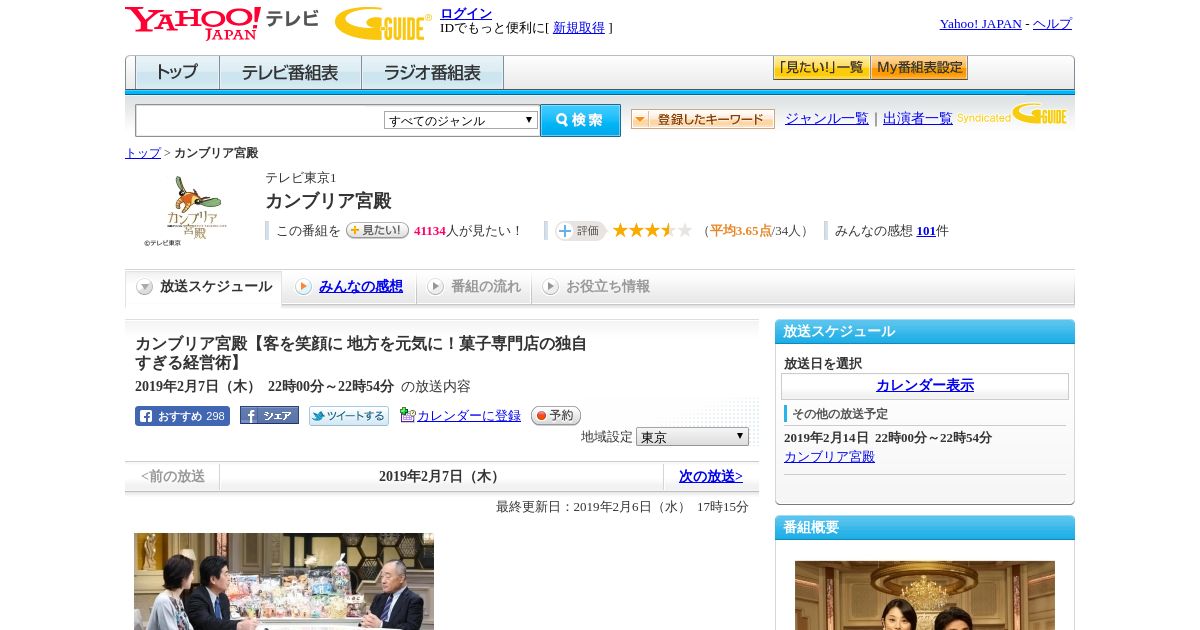Screen dimensions: 1200x630
Task: Go to 次の放送> next broadcast
Action: pos(711,477)
